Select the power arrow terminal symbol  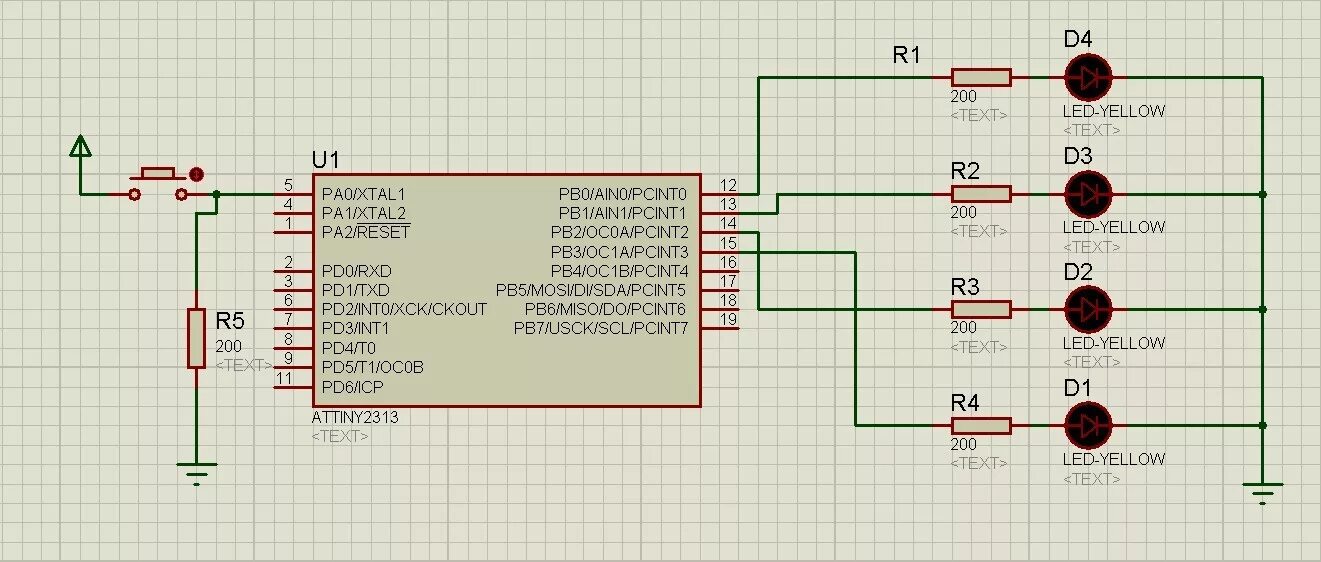tap(80, 147)
